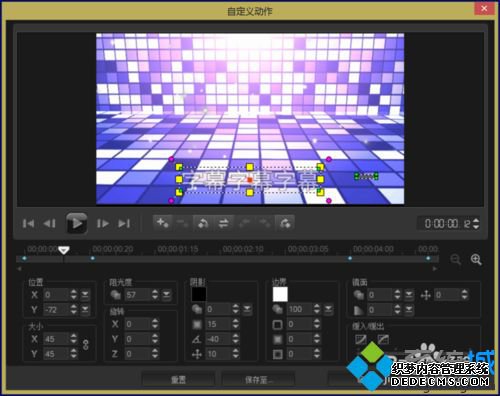Click the Mirror distance cross-arrows icon
The image size is (500, 396).
point(426,295)
